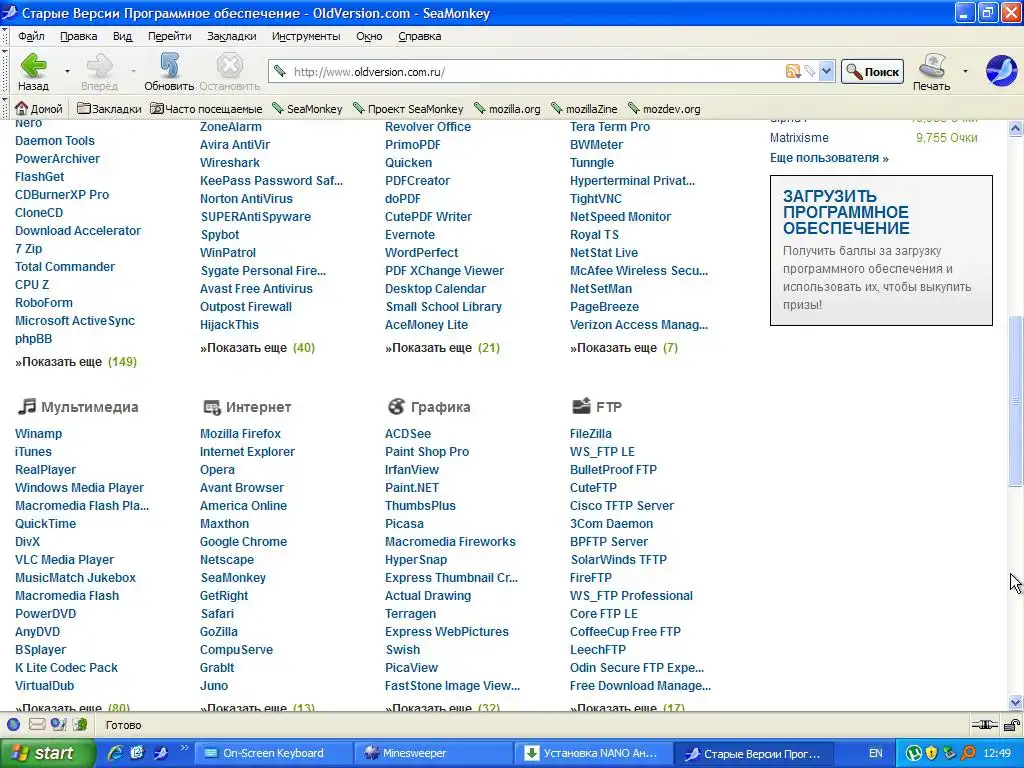The image size is (1024, 768).
Task: Open the Печать options dropdown arrow
Action: tap(965, 71)
